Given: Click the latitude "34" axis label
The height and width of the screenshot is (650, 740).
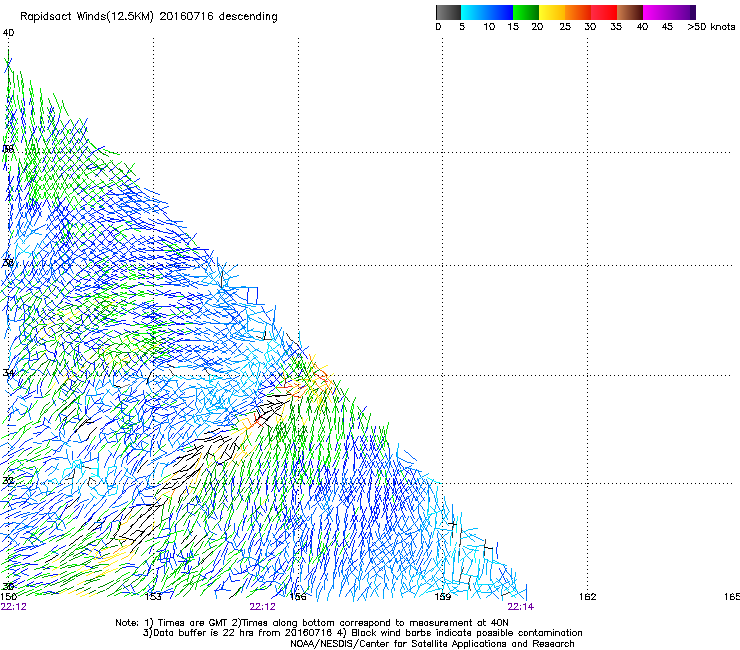Looking at the screenshot, I should pos(8,373).
